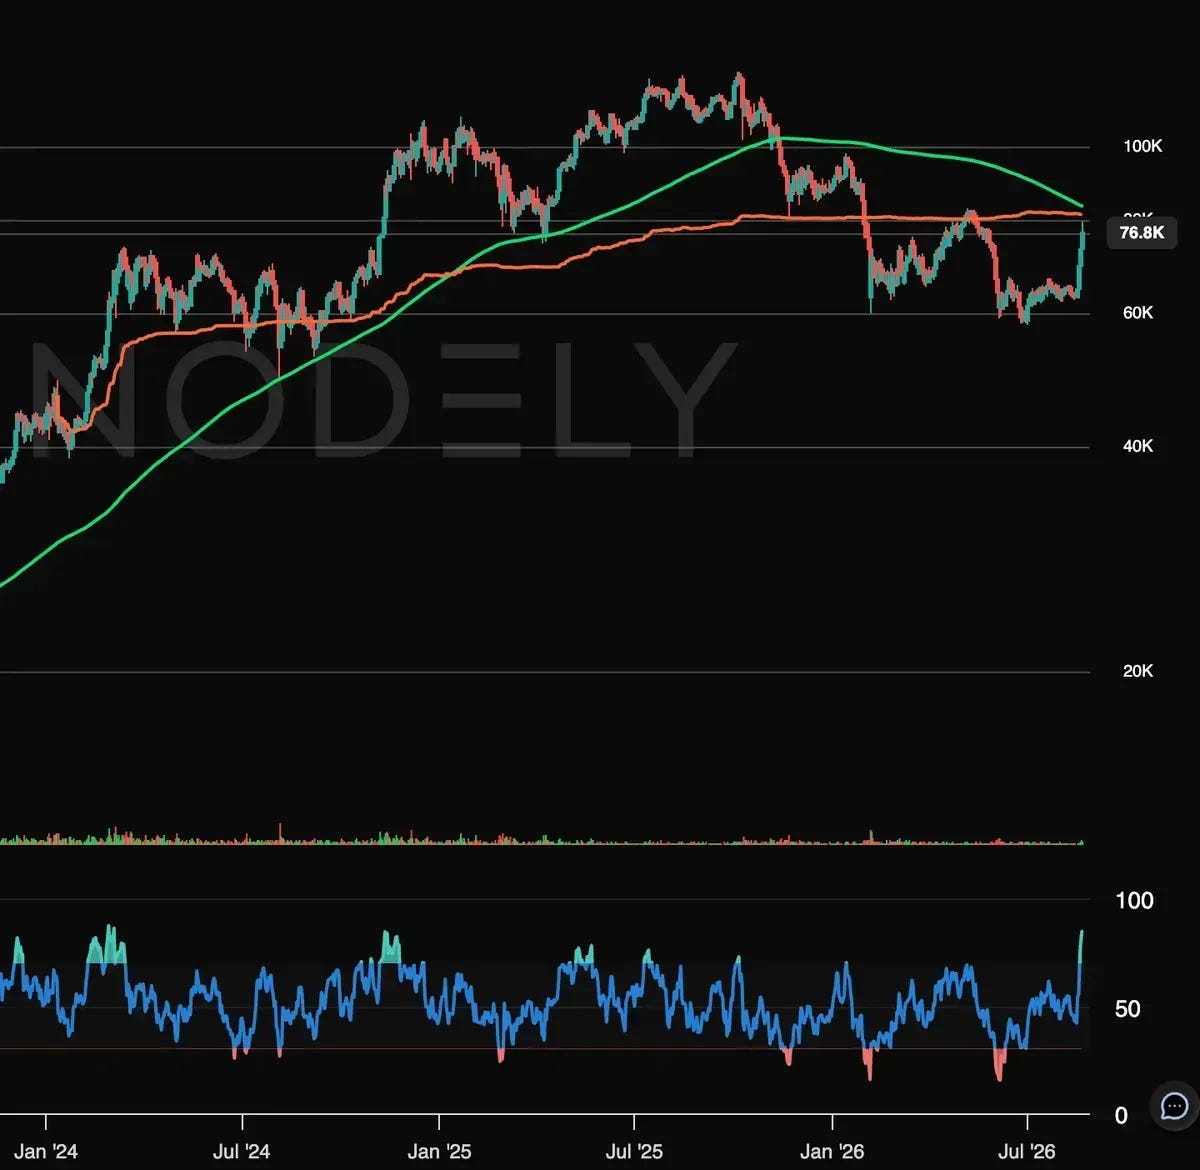Select the 20K price axis label
This screenshot has width=1200, height=1170.
[1138, 671]
